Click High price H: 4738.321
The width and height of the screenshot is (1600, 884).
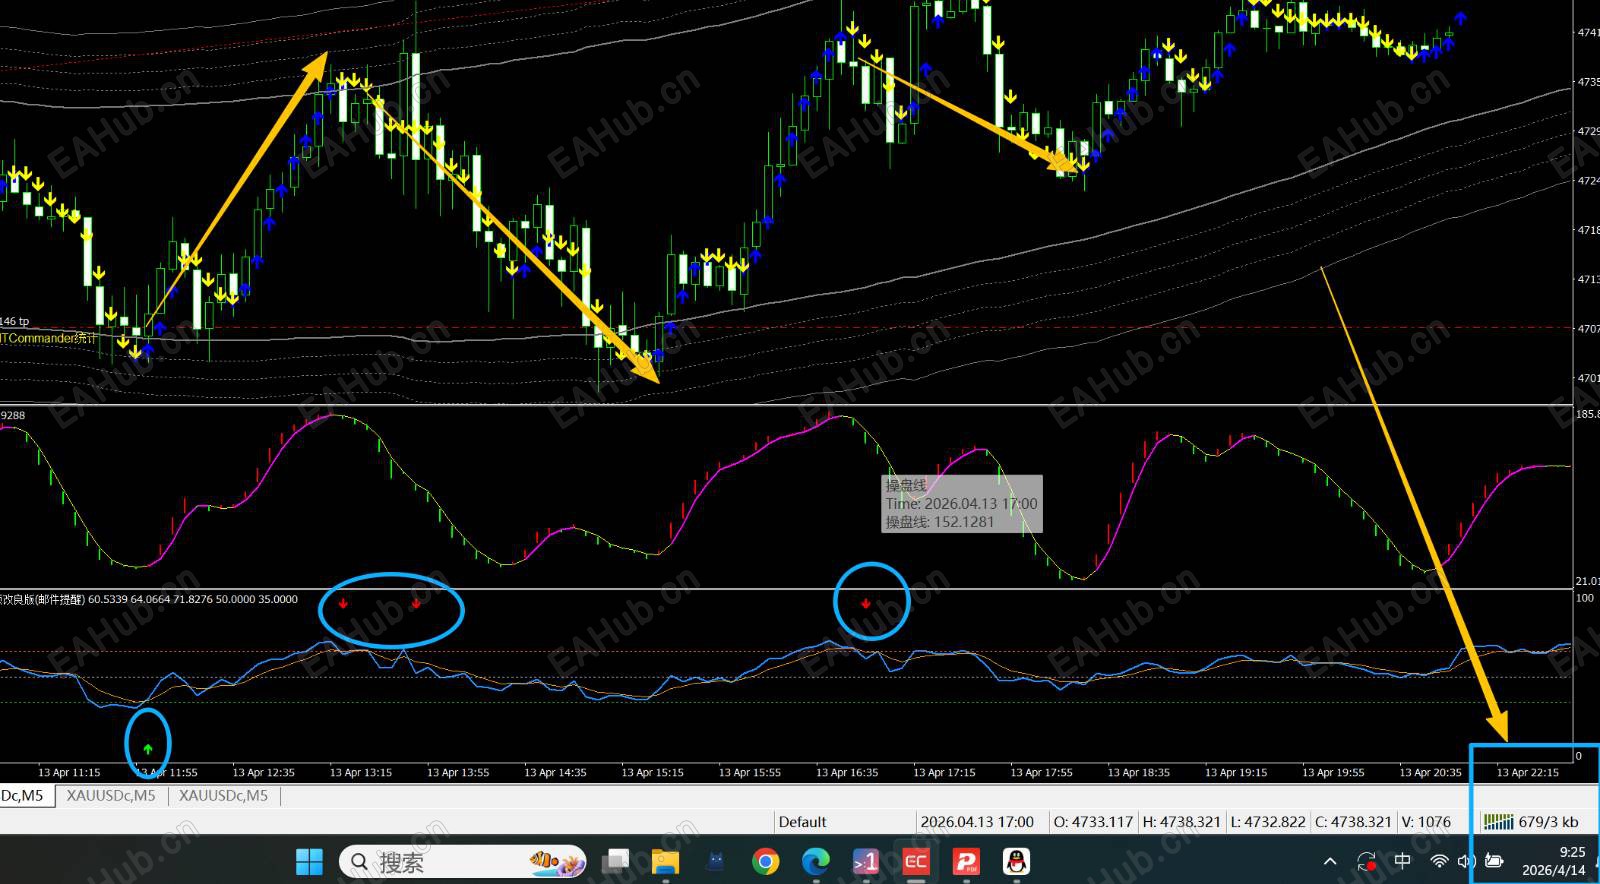coord(1182,822)
